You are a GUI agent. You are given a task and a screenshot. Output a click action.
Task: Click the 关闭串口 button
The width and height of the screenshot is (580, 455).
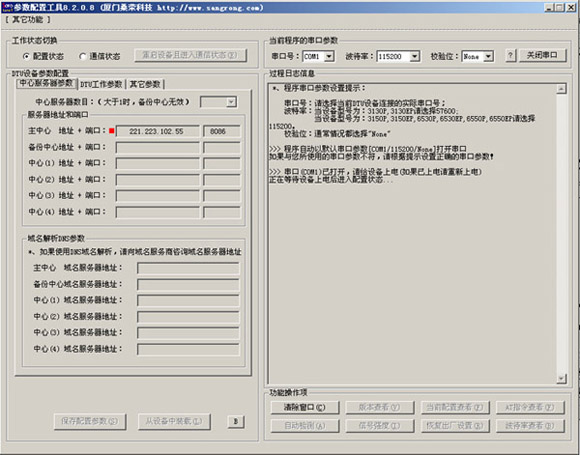tap(542, 55)
